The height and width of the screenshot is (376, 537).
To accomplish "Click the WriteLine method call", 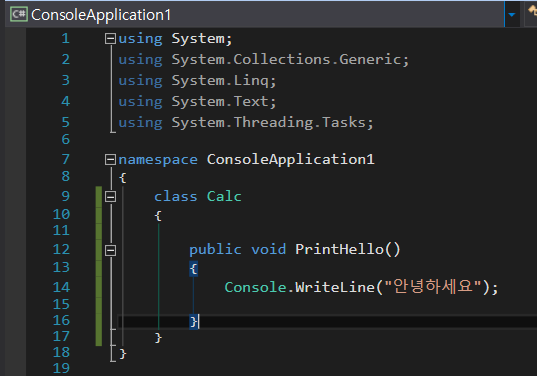I will click(335, 287).
